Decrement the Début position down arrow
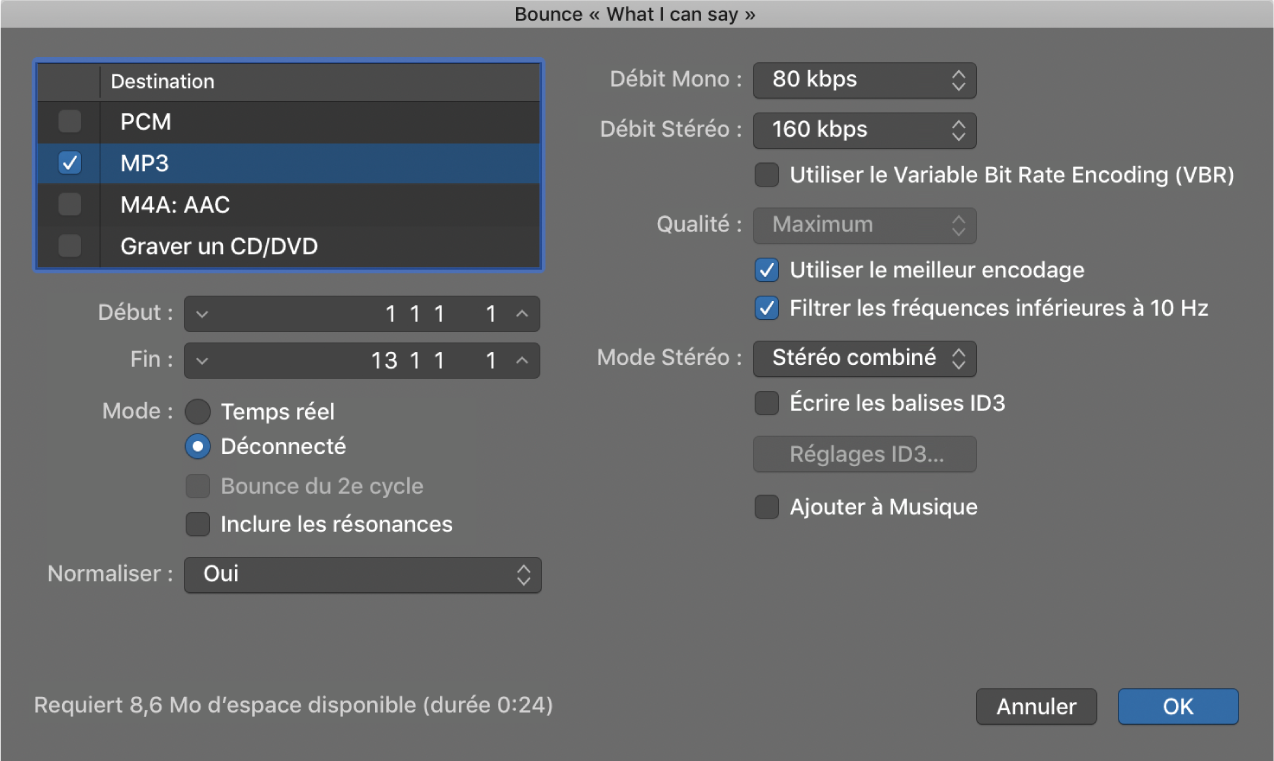The width and height of the screenshot is (1274, 761). pos(203,314)
